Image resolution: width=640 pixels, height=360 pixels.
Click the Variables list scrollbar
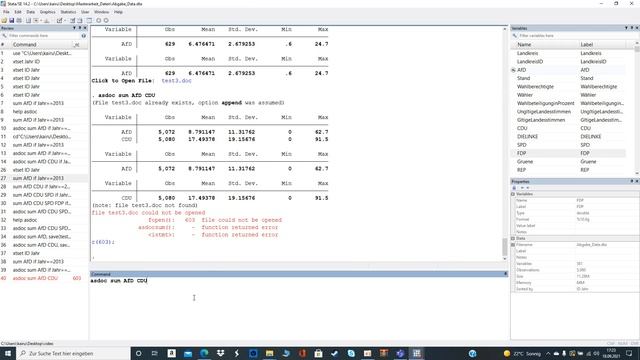point(637,49)
